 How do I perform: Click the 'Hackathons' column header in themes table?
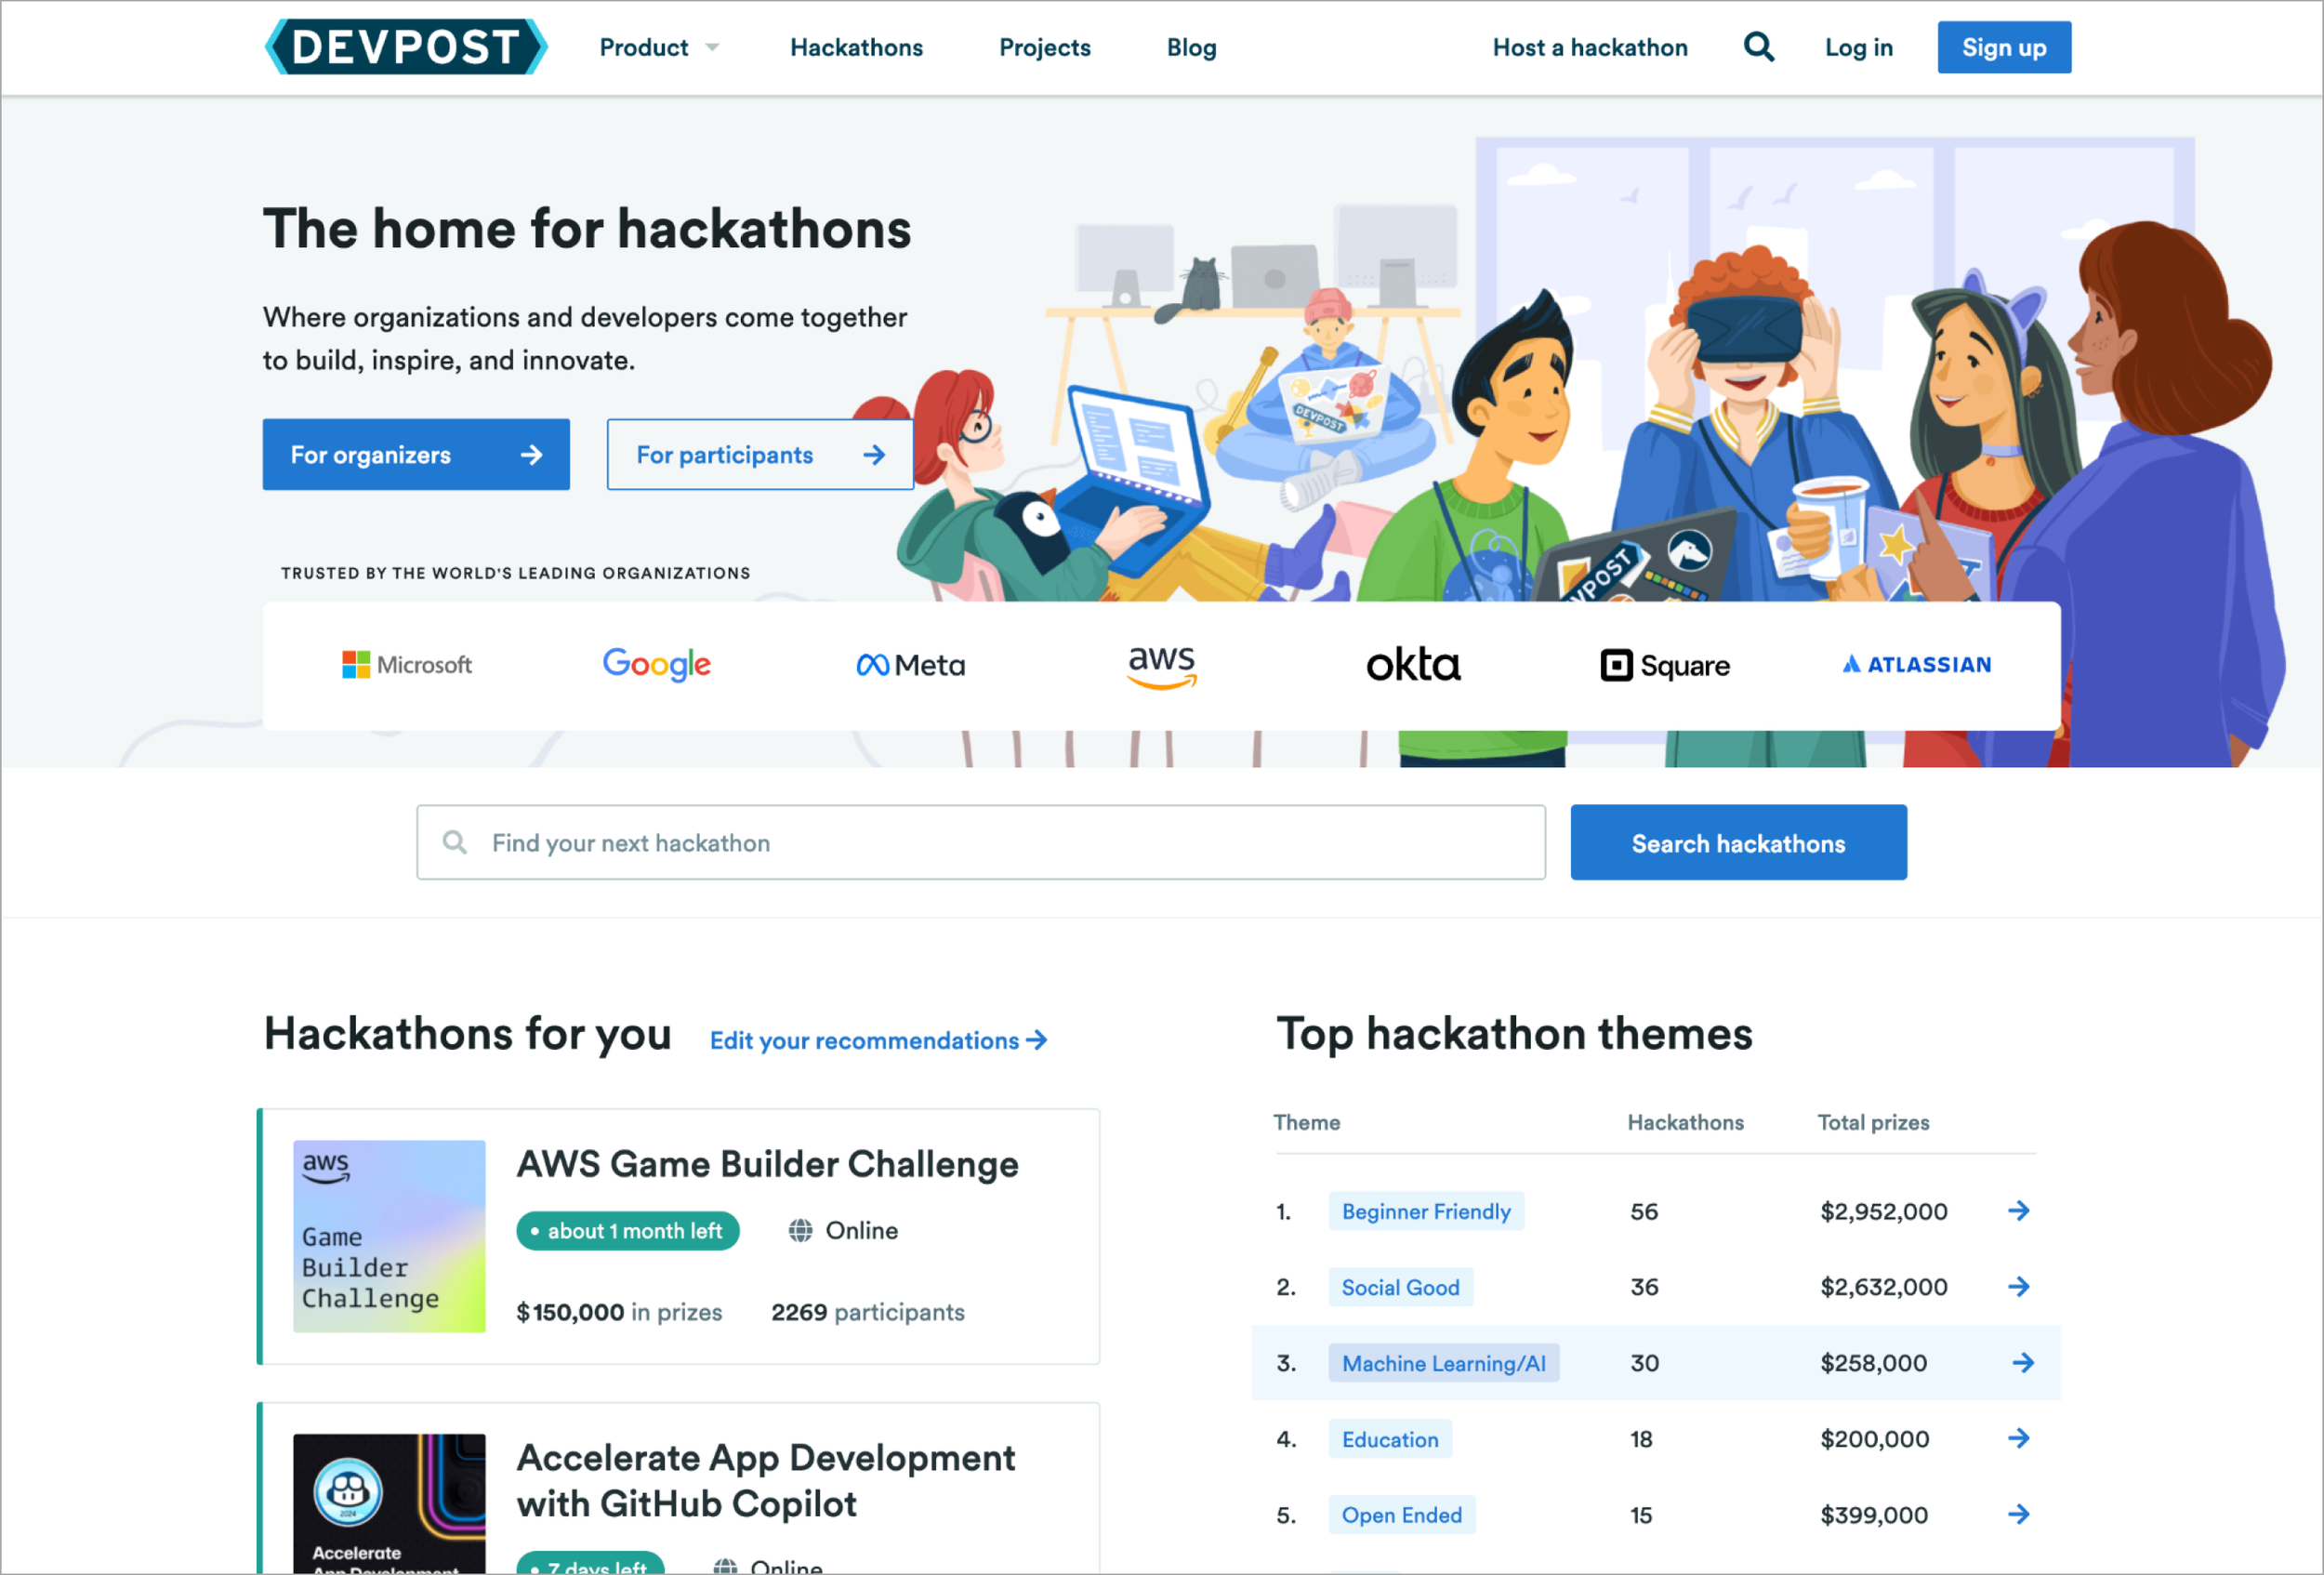1685,1122
